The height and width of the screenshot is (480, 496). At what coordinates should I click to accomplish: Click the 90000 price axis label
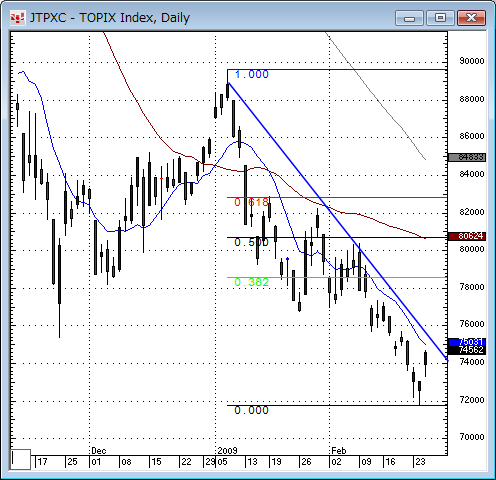coord(472,61)
